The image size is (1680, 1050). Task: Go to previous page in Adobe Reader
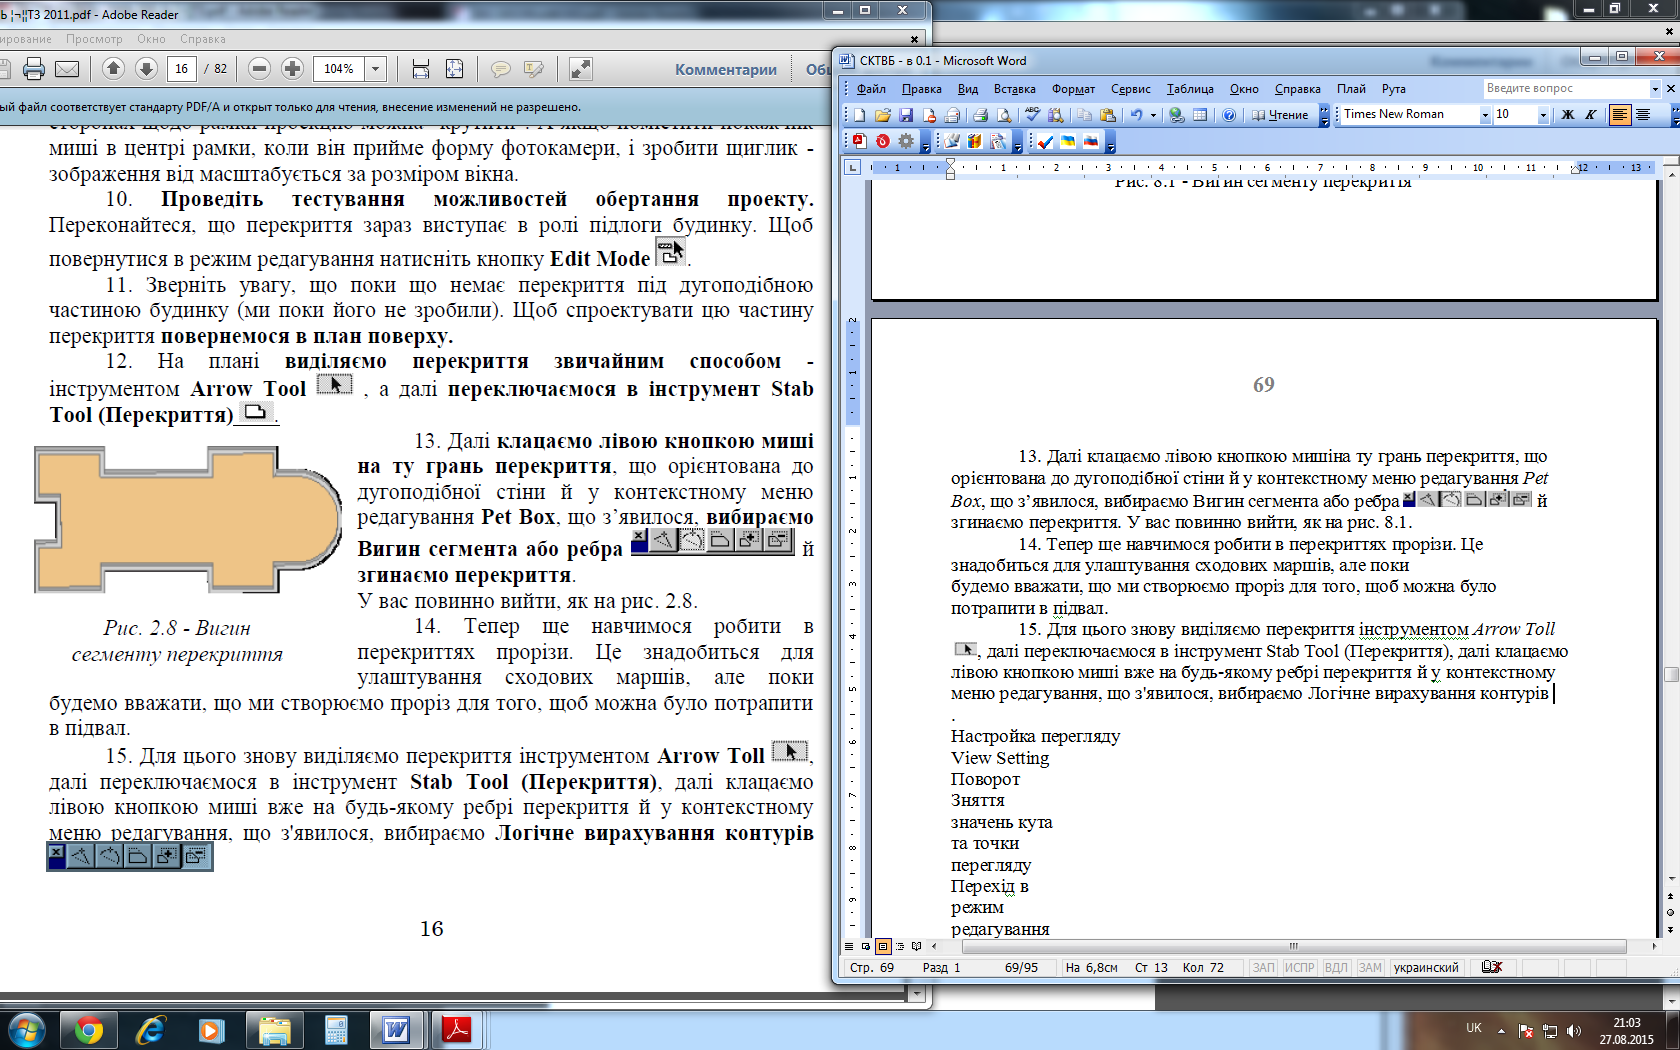click(x=113, y=69)
